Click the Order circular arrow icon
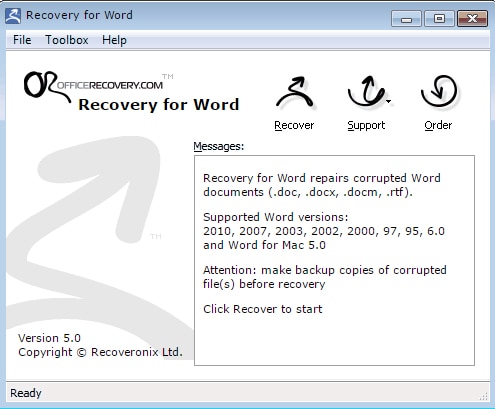 coord(439,91)
